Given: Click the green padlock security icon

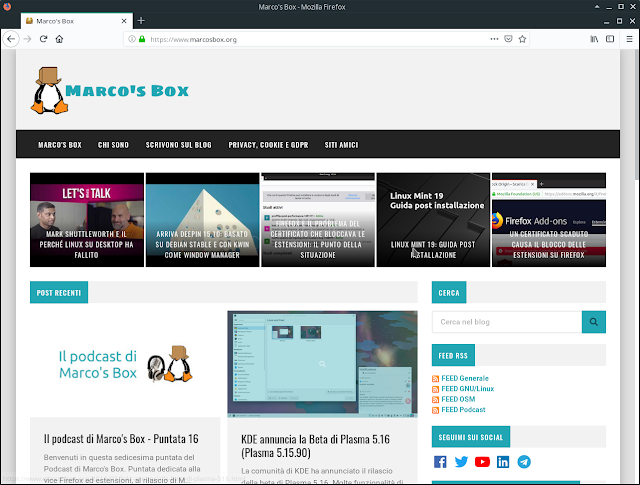Looking at the screenshot, I should click(142, 39).
